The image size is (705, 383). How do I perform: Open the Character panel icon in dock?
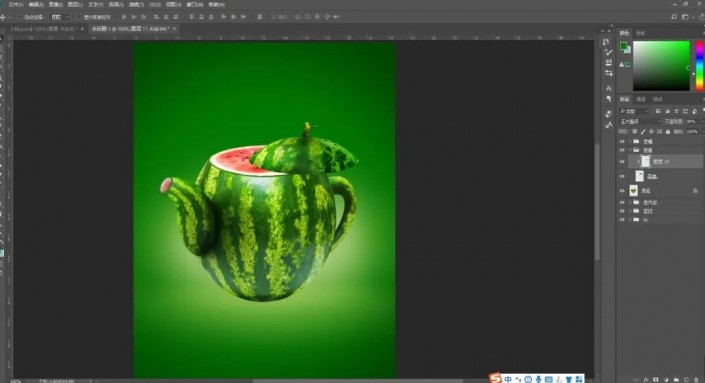coord(608,88)
